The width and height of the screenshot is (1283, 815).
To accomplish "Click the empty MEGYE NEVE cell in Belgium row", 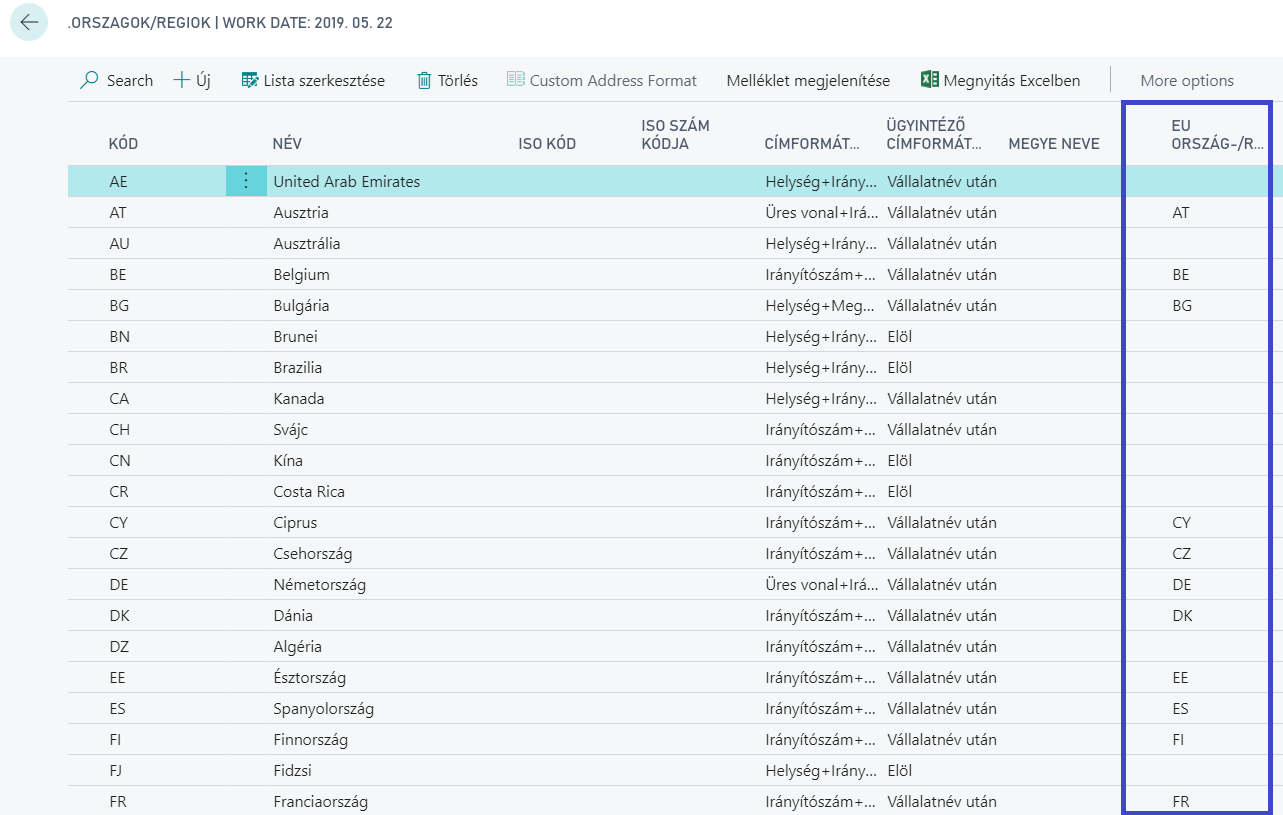I will pyautogui.click(x=1063, y=275).
